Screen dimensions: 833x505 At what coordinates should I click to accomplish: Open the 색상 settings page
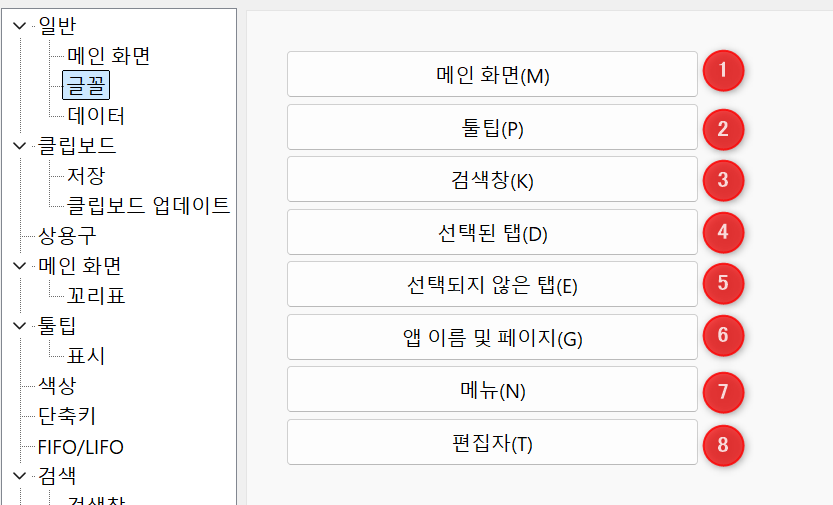[57, 386]
